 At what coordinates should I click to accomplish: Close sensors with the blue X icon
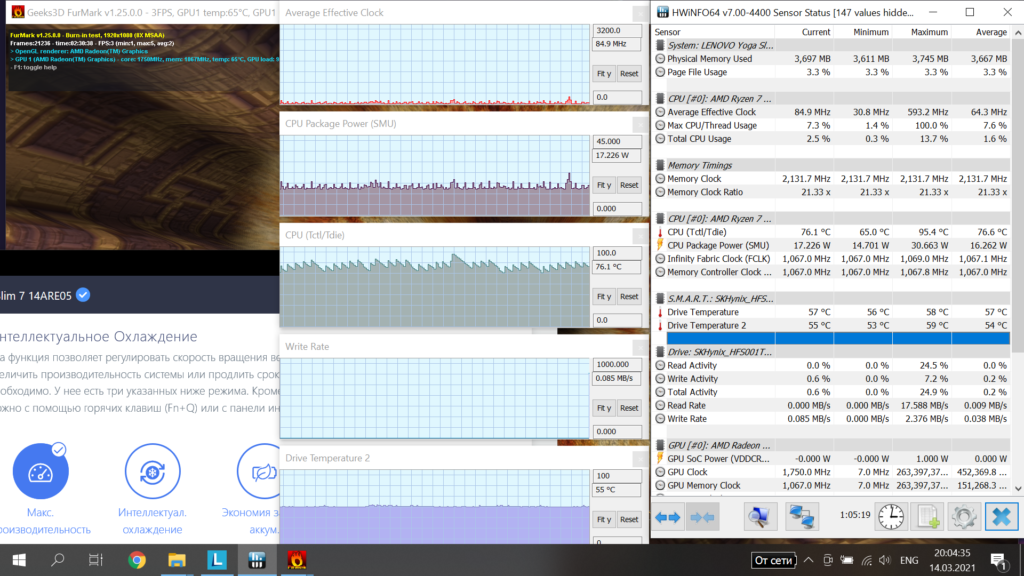pyautogui.click(x=1001, y=517)
